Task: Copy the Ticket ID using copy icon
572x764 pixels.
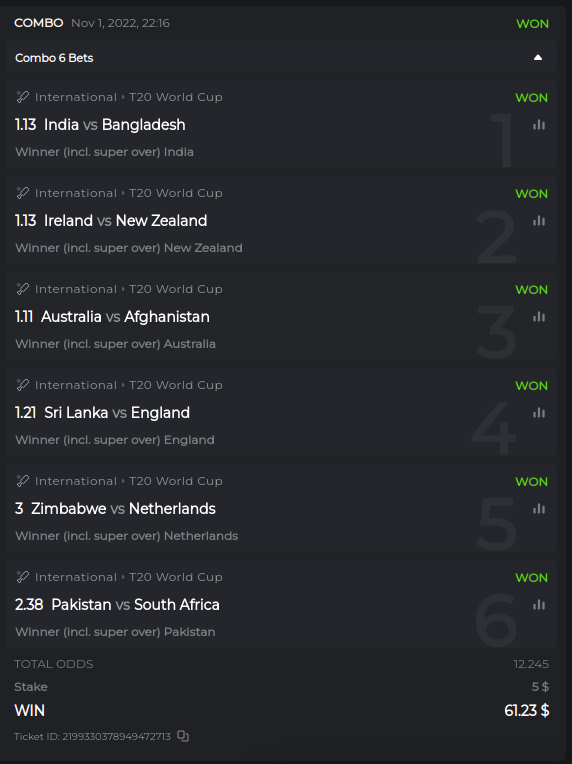Action: (183, 736)
